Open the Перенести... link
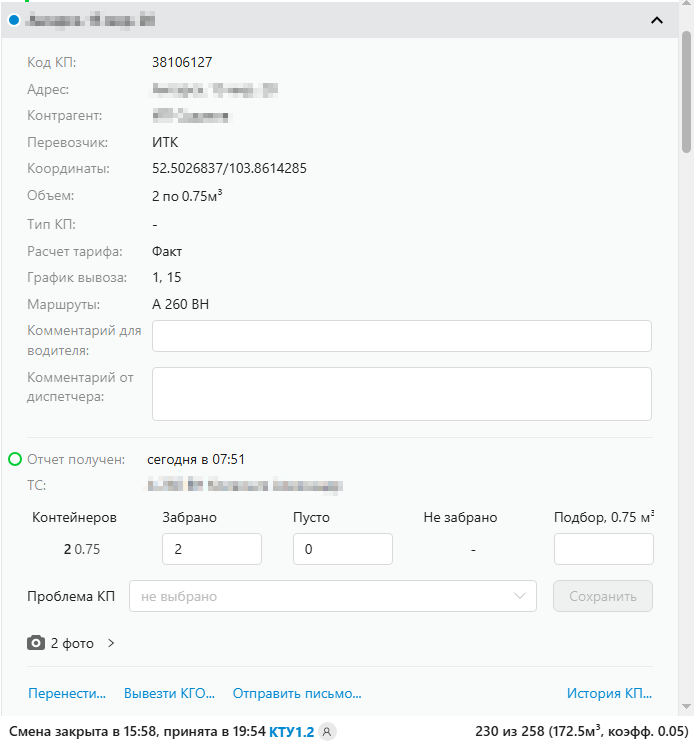694x742 pixels. click(x=67, y=692)
